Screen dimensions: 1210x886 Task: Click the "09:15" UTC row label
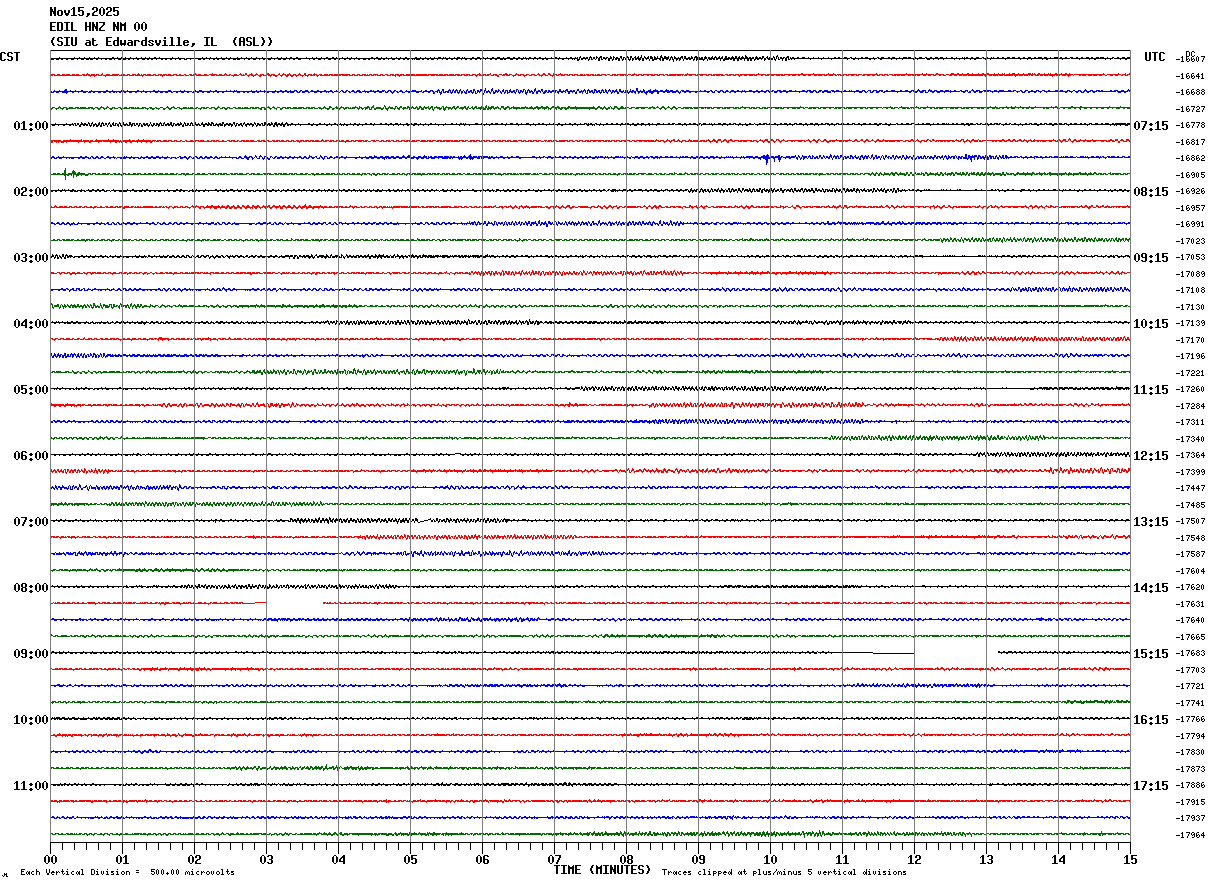1151,258
